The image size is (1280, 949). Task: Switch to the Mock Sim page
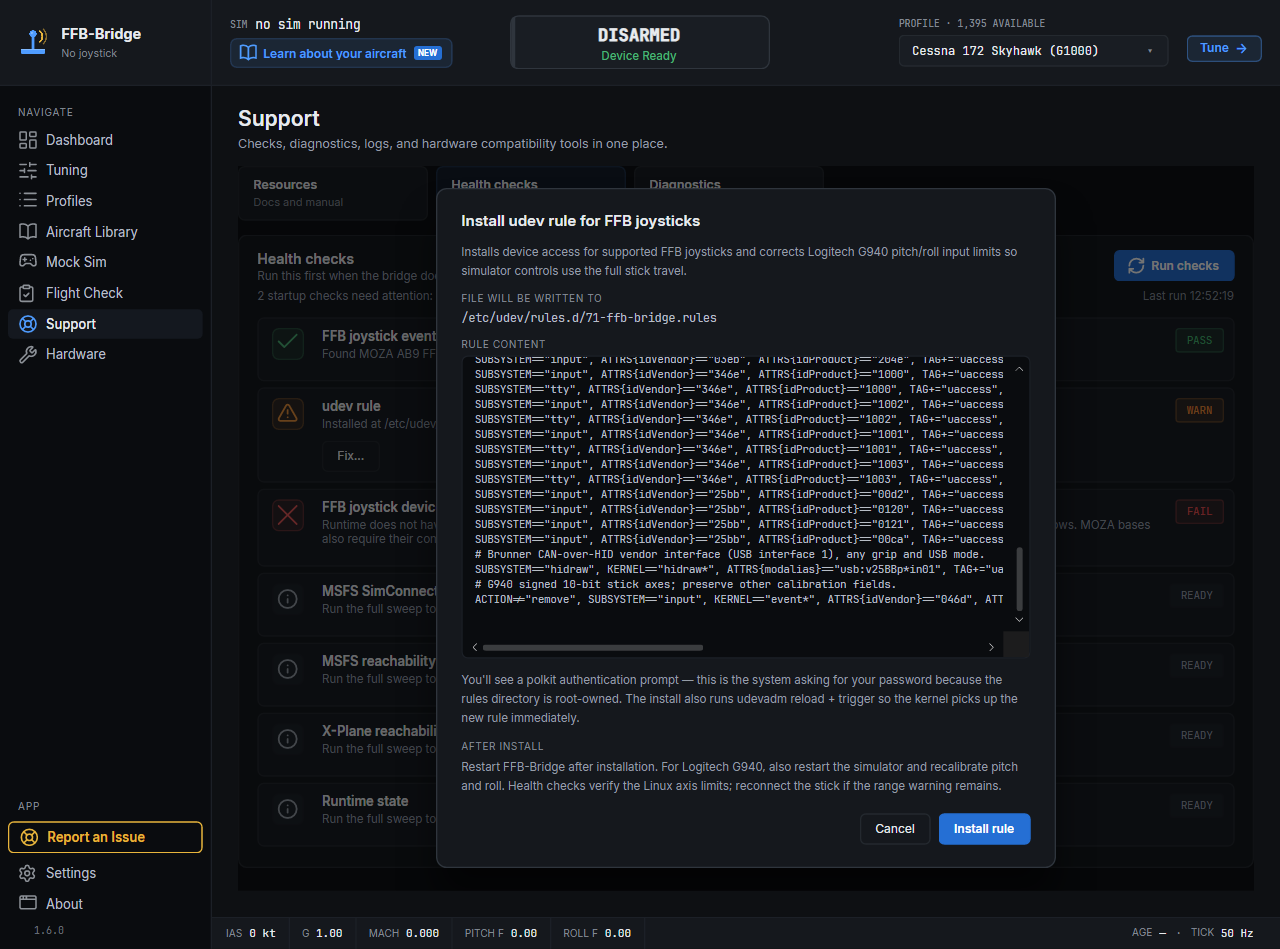(x=105, y=262)
